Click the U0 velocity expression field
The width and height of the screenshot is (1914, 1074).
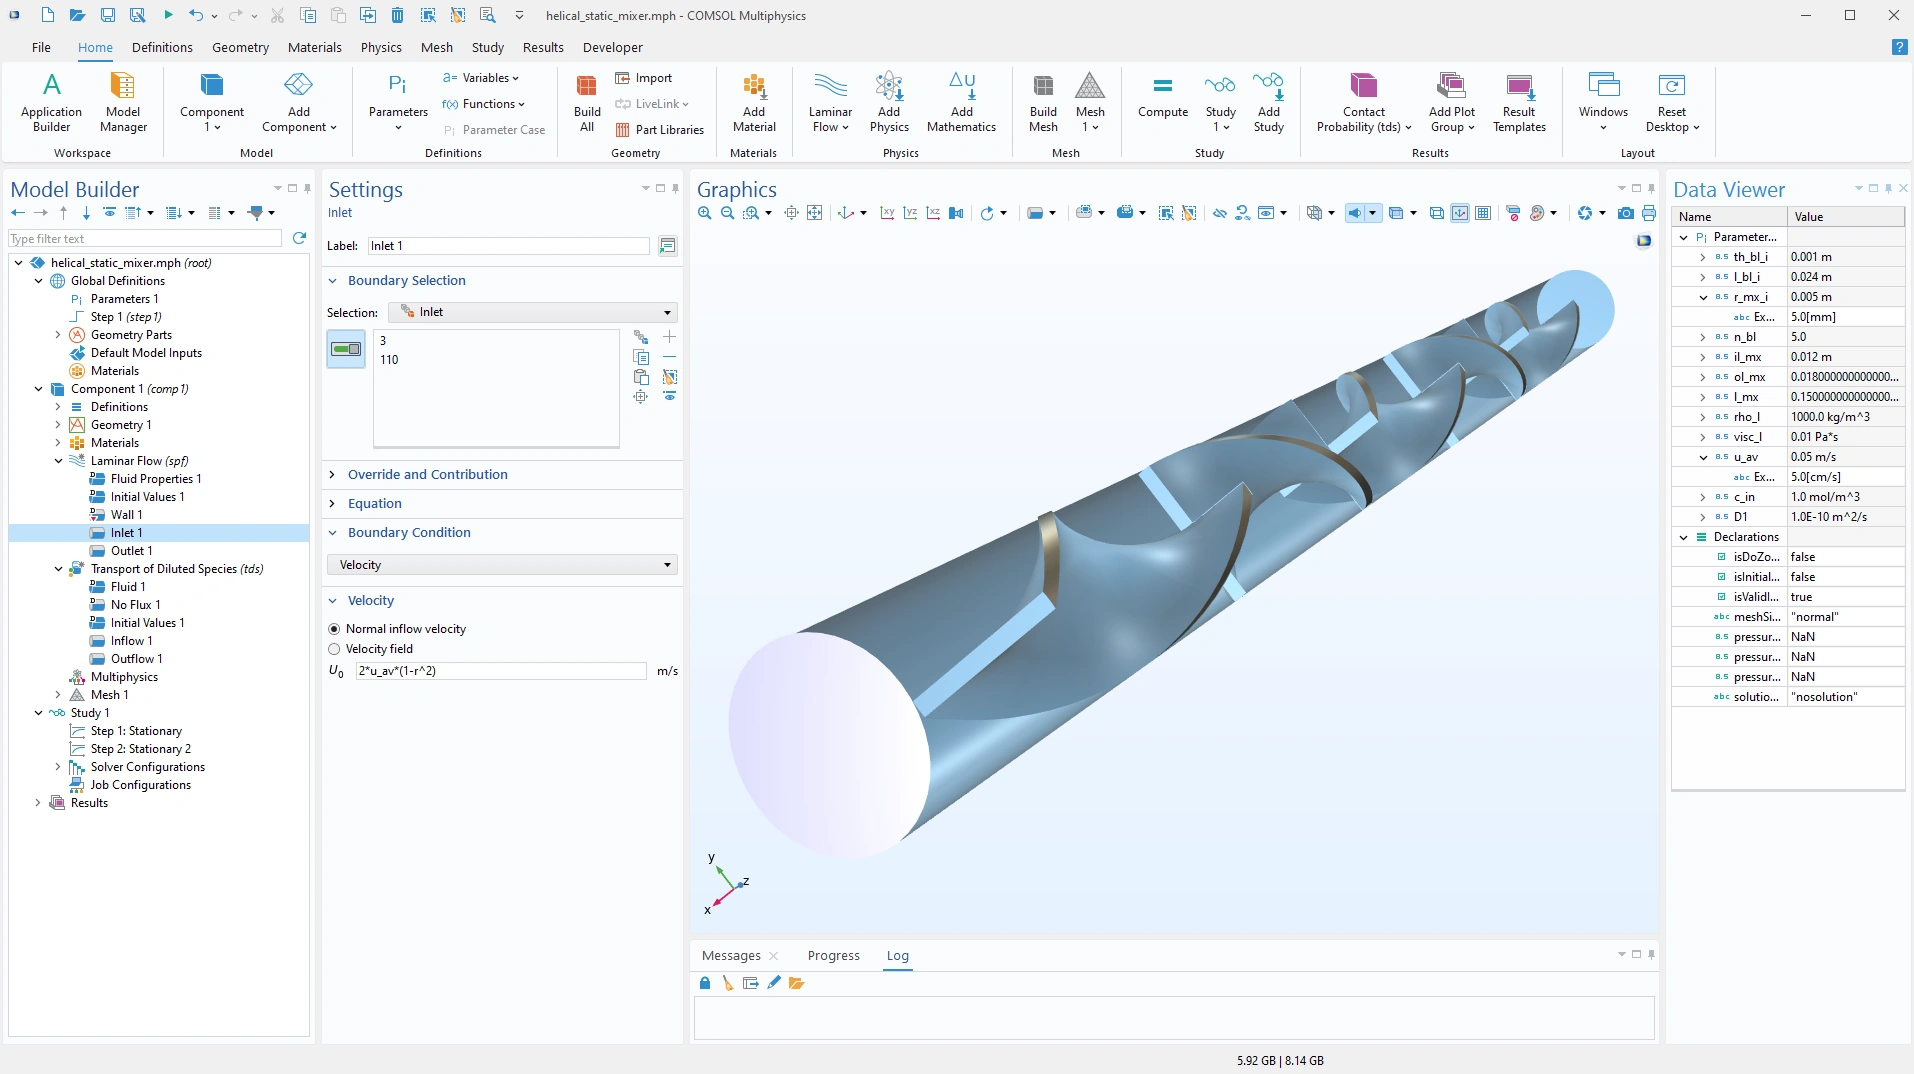[500, 671]
